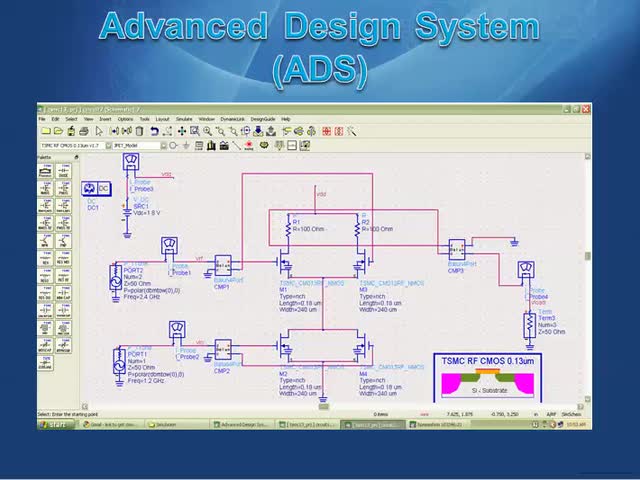640x480 pixels.
Task: Open the Tools menu
Action: (144, 119)
